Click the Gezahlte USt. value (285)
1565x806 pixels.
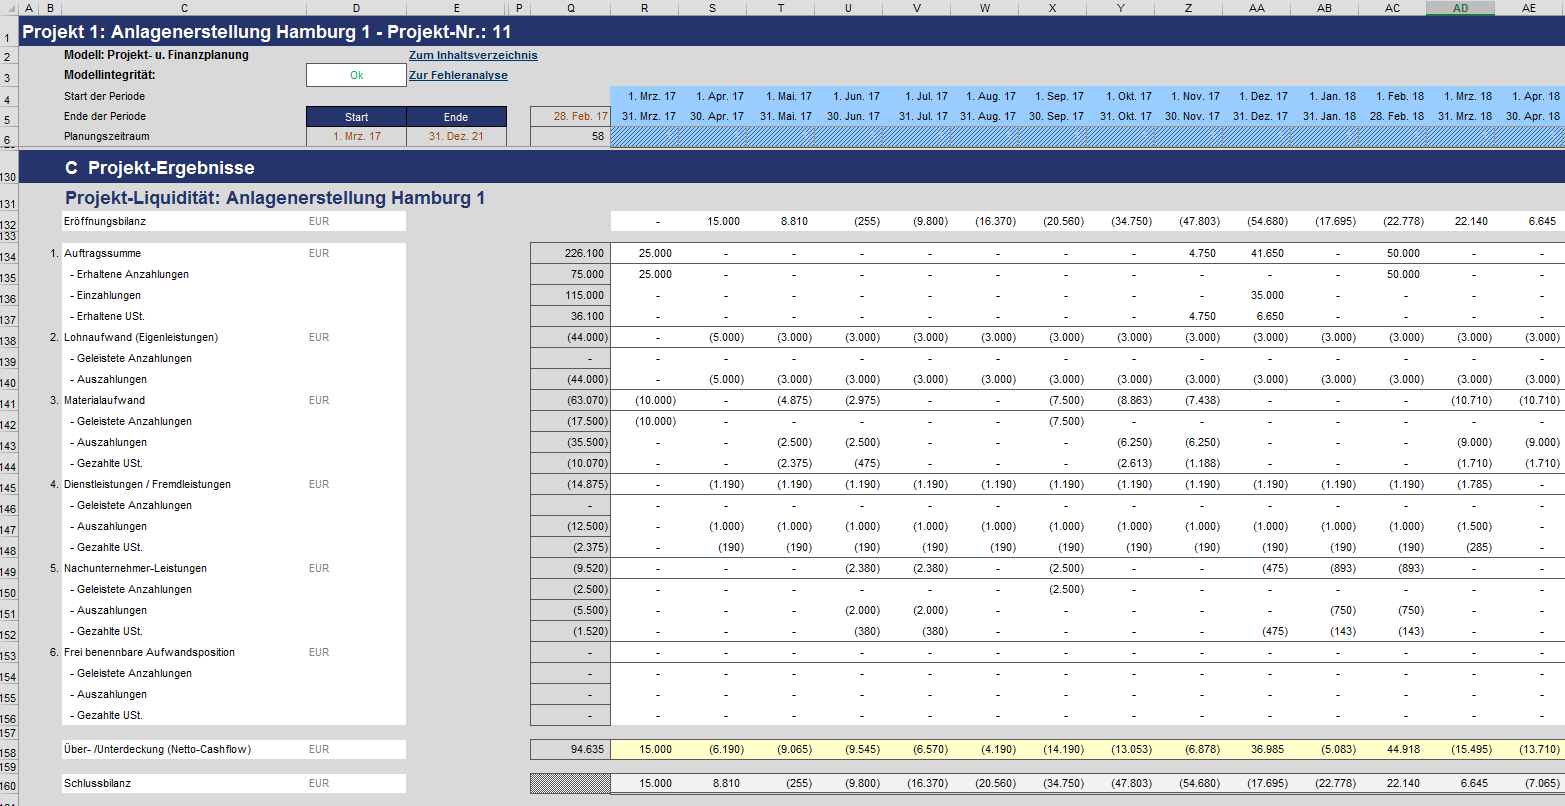coord(1460,548)
